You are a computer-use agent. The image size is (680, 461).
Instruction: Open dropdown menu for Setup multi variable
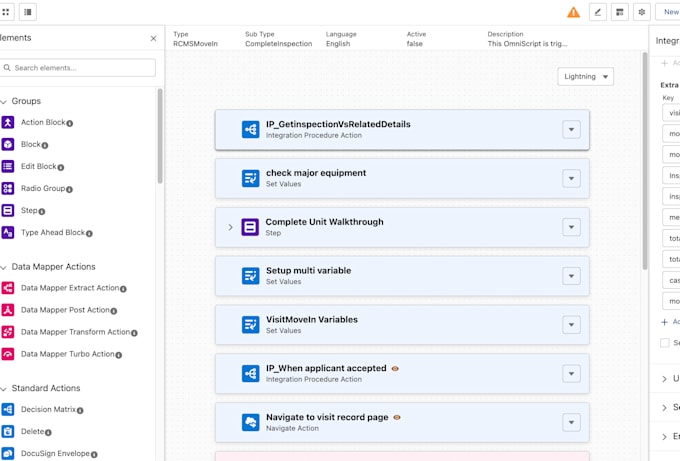tap(571, 276)
